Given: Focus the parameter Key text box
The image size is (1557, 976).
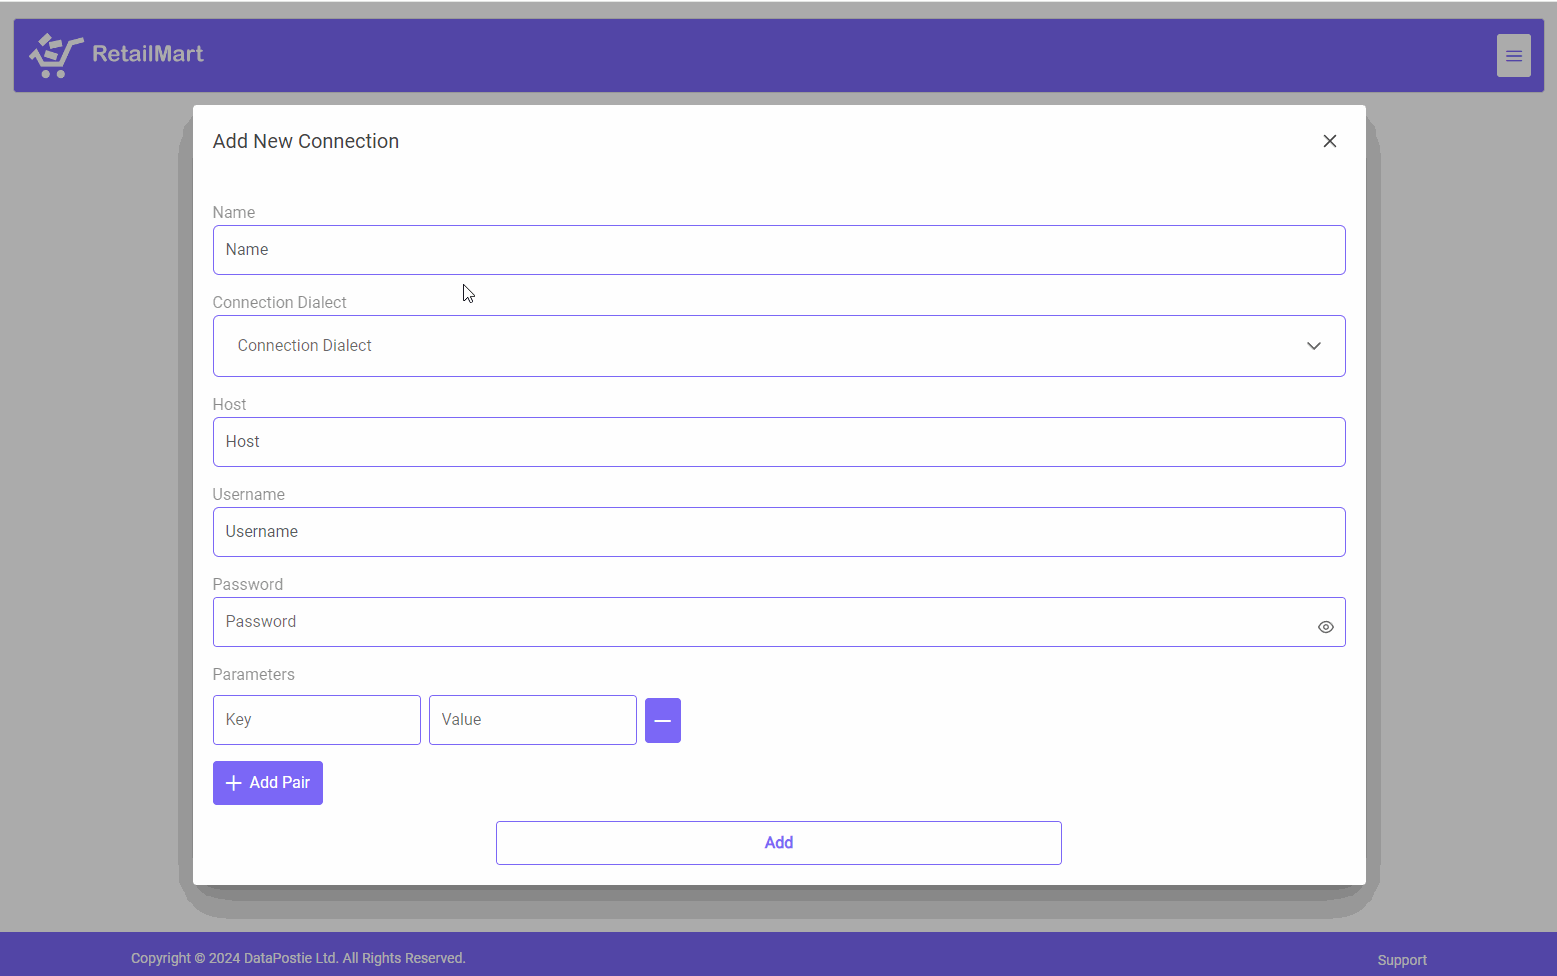Looking at the screenshot, I should pos(316,719).
